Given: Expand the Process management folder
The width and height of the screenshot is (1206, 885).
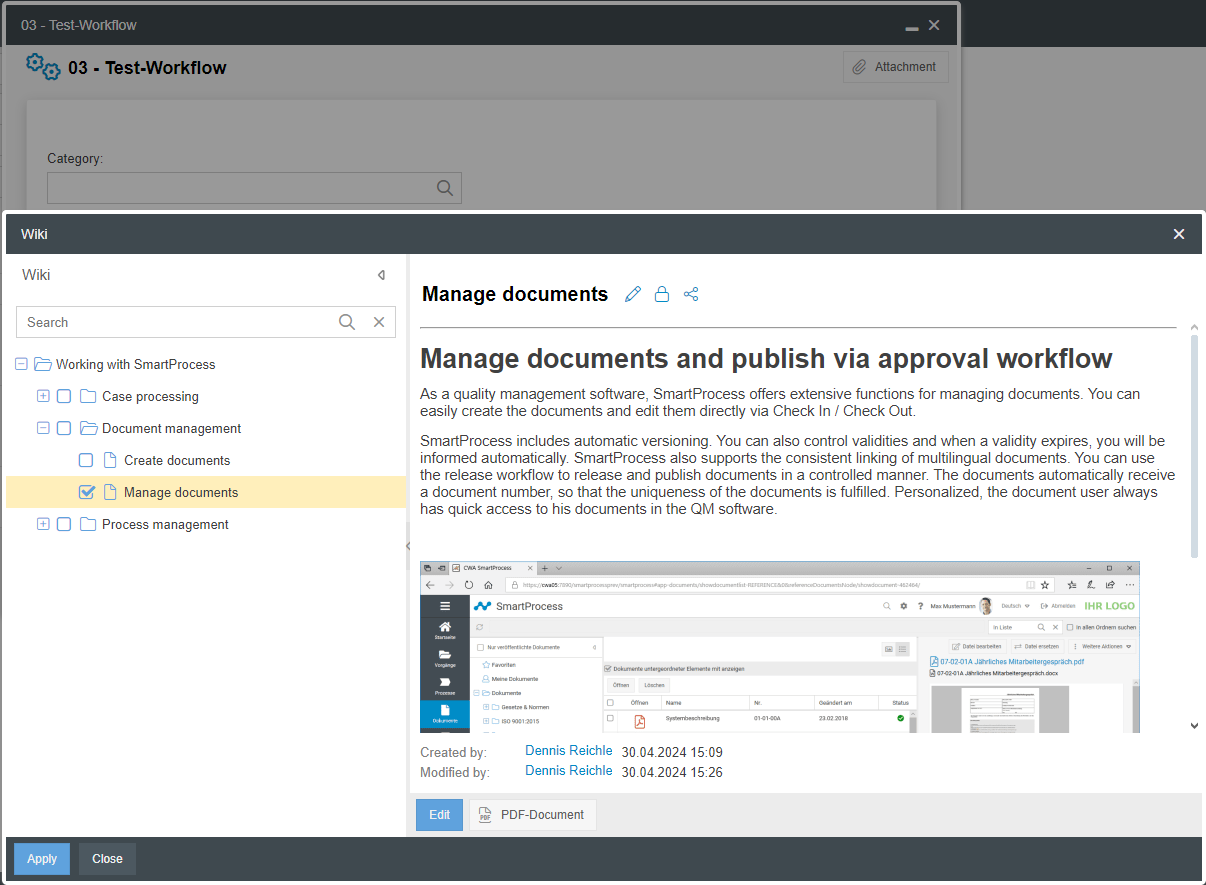Looking at the screenshot, I should pyautogui.click(x=43, y=524).
